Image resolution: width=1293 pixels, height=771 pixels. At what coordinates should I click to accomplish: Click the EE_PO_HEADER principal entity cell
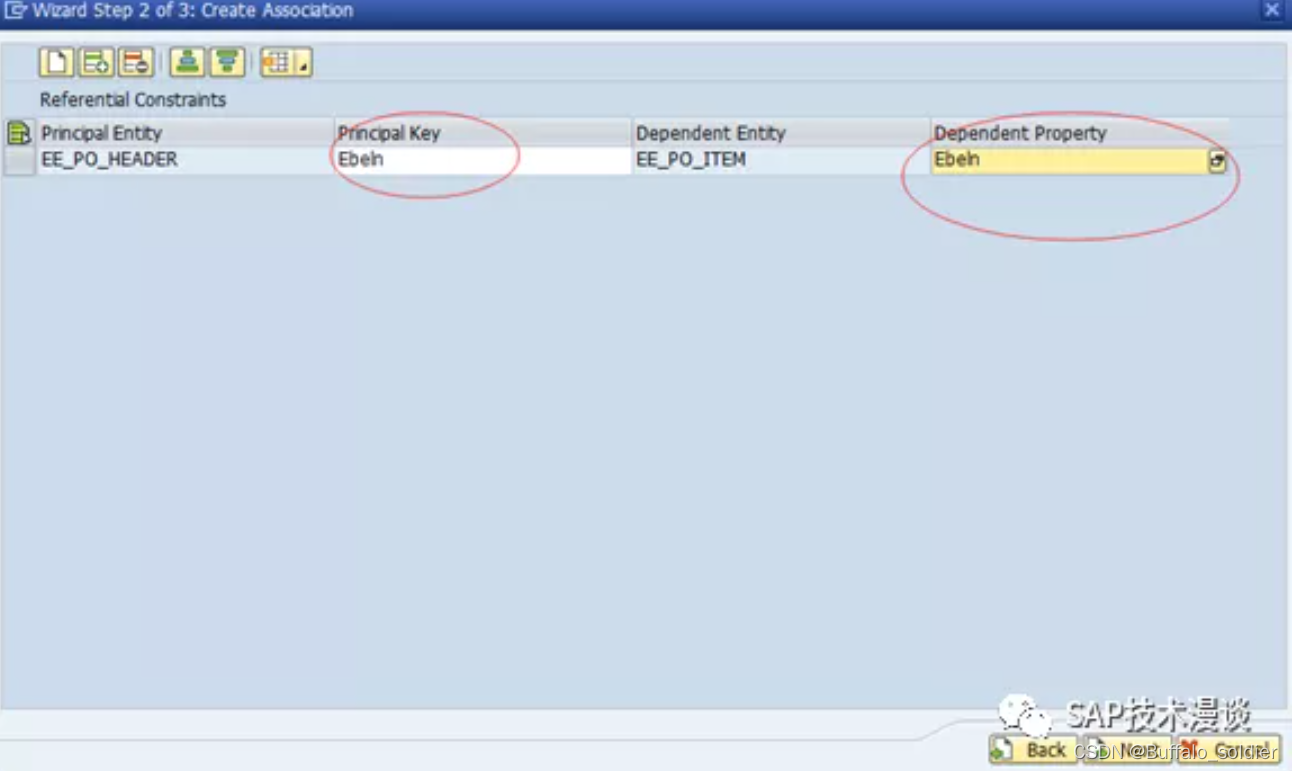(x=186, y=161)
